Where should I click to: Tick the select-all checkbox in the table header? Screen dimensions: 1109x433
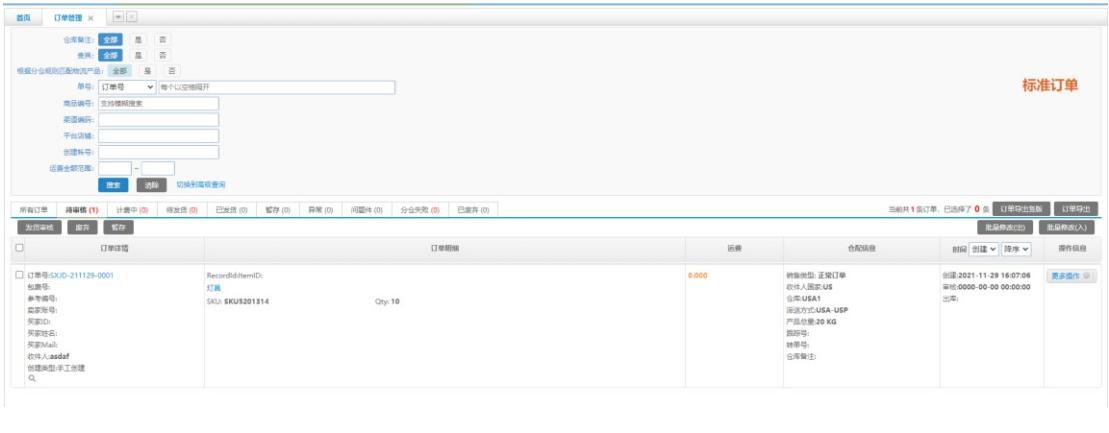click(19, 247)
